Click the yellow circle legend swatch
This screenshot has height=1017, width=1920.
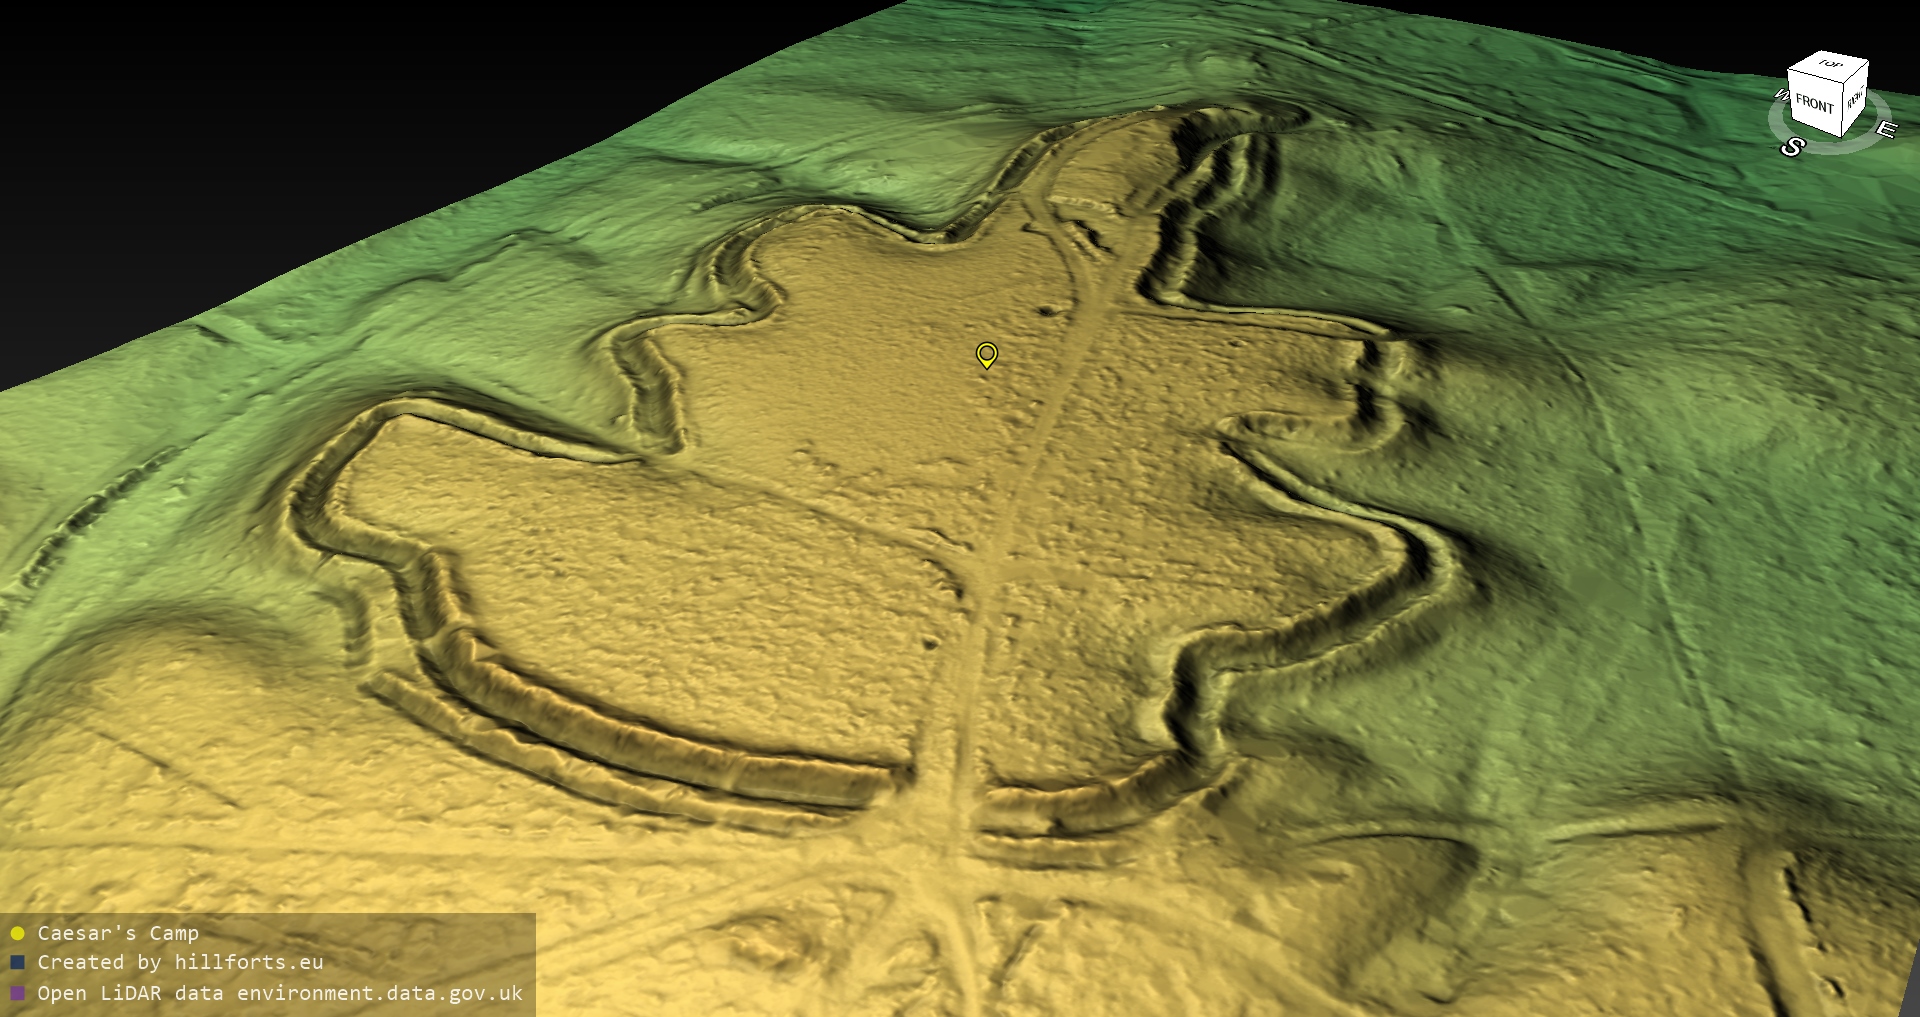click(x=17, y=933)
